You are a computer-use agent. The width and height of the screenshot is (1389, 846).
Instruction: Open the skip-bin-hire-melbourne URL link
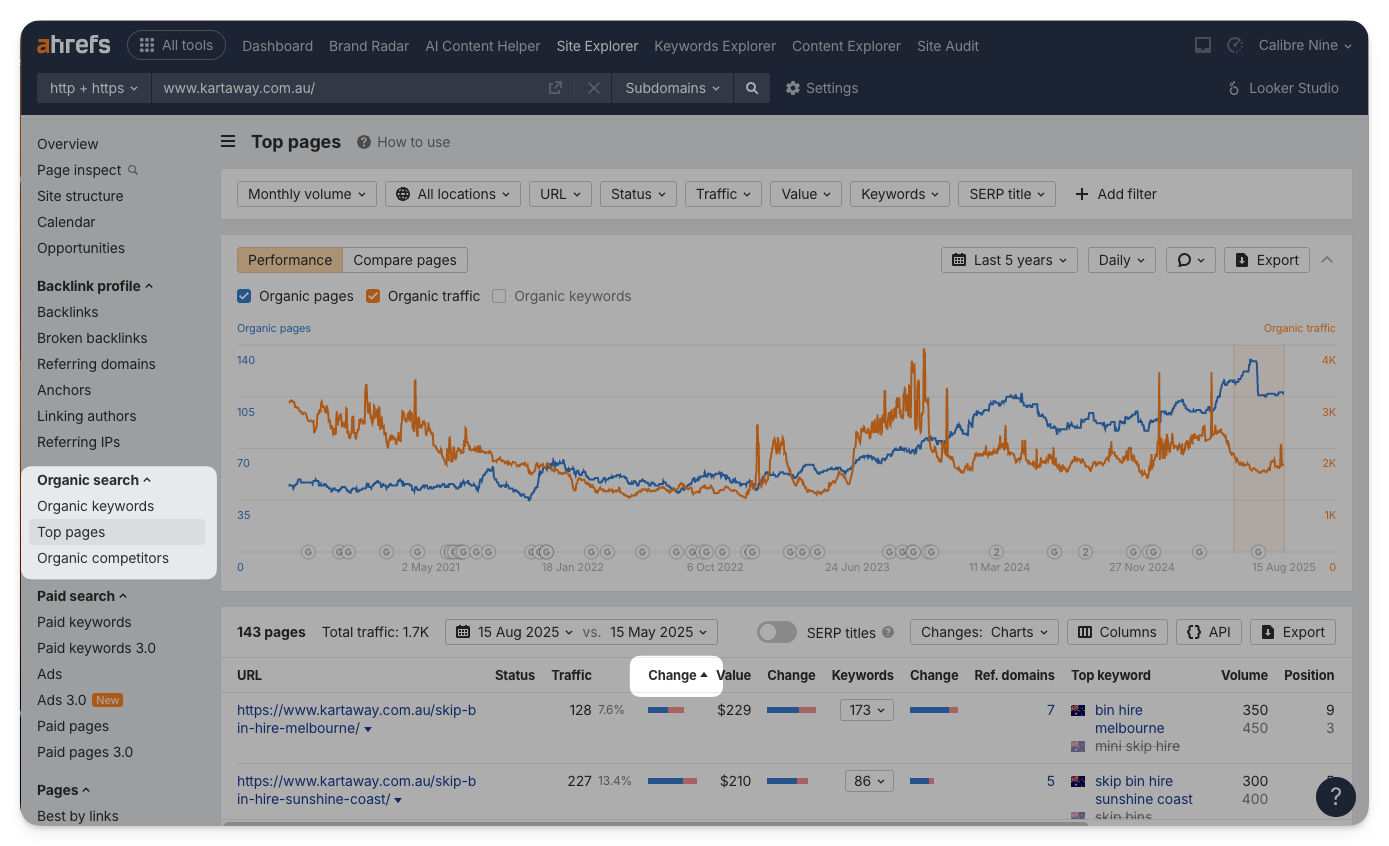tap(356, 719)
